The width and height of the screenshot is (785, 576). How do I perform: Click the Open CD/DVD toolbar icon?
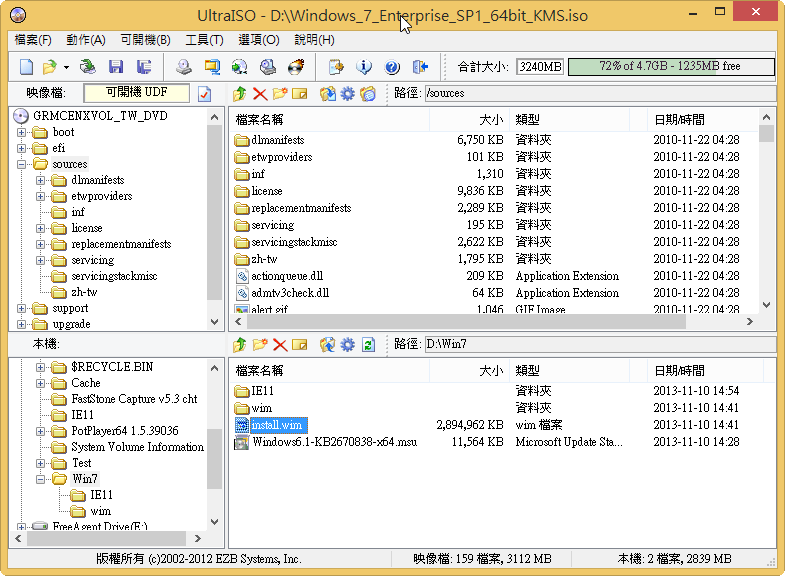pos(88,67)
